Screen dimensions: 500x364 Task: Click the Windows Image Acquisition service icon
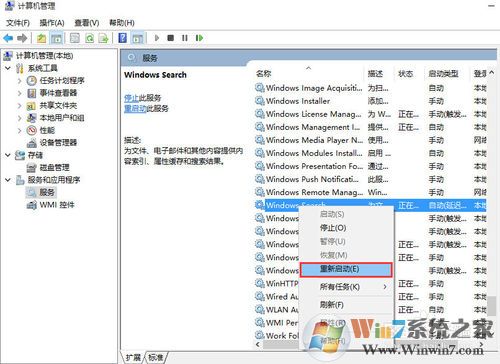coord(260,88)
